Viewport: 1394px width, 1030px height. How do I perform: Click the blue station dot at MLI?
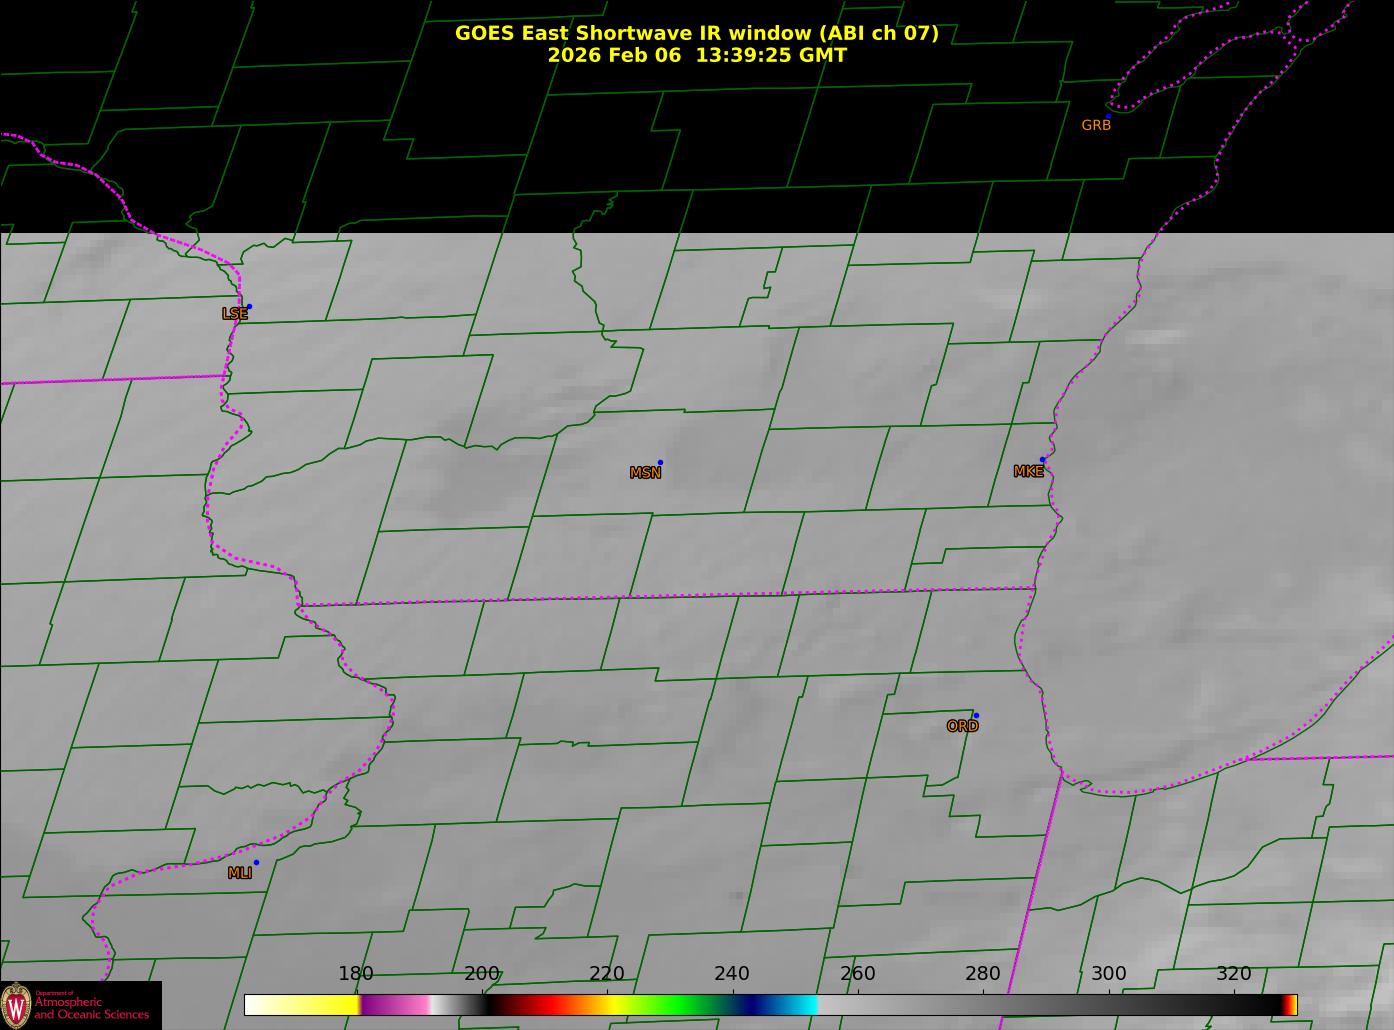[256, 862]
